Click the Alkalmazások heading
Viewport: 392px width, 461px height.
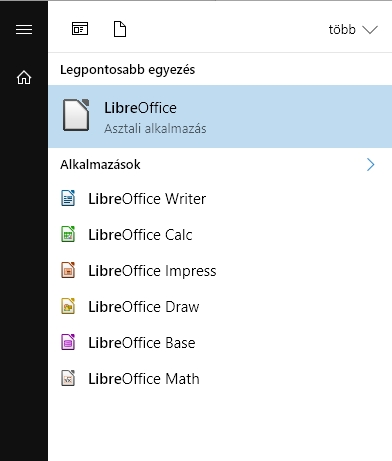[100, 165]
